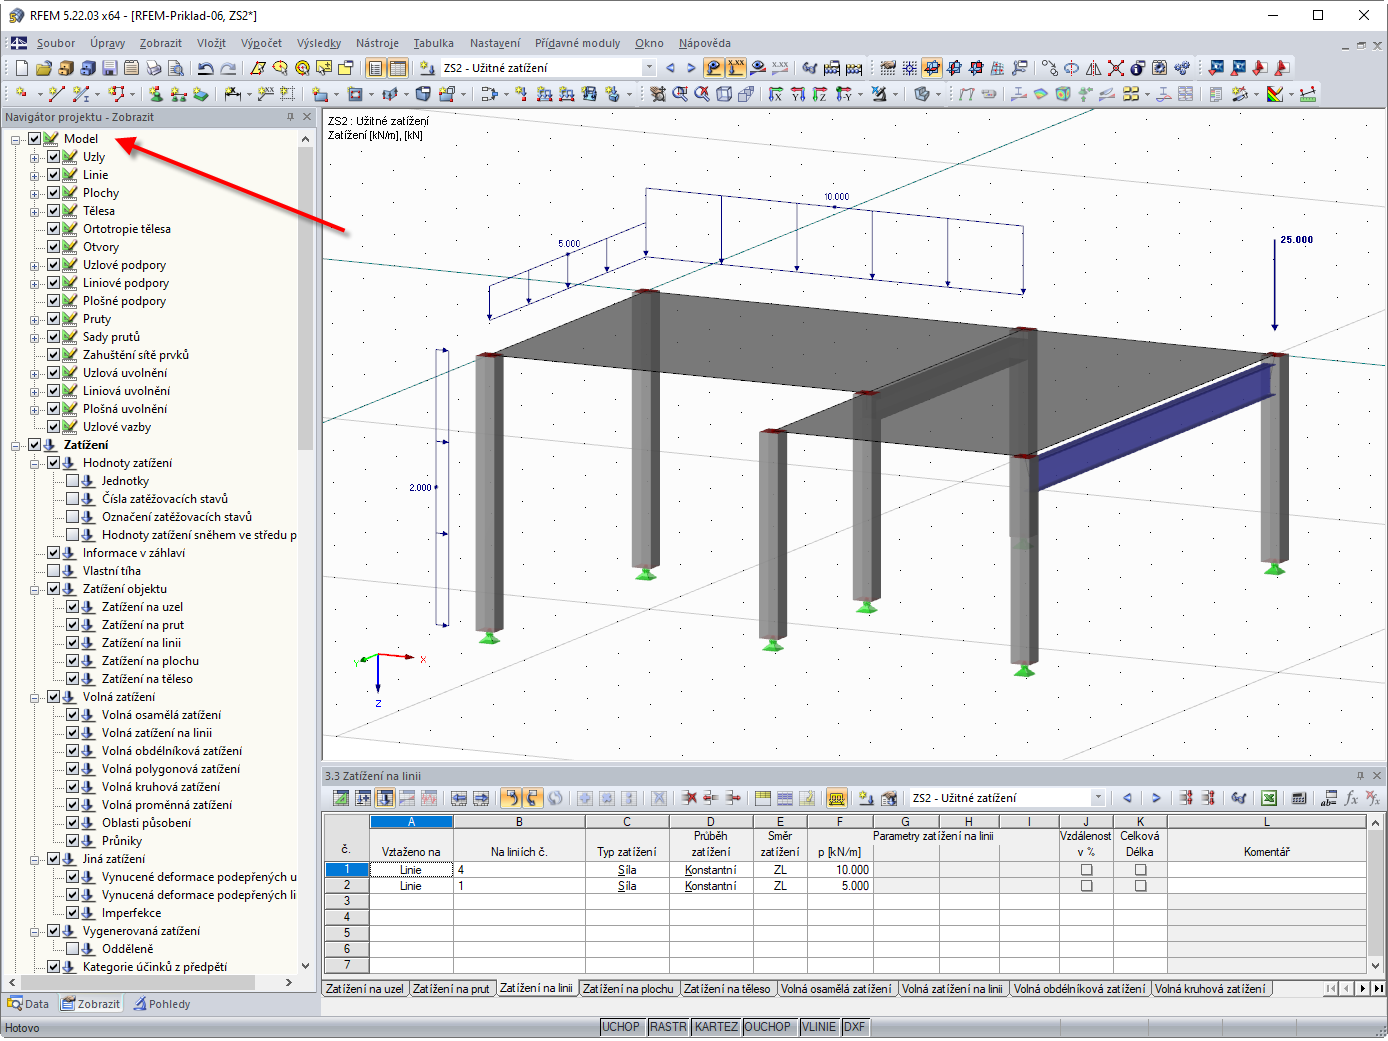1388x1041 pixels.
Task: Switch to the Pohledy navigator tab
Action: point(162,1004)
